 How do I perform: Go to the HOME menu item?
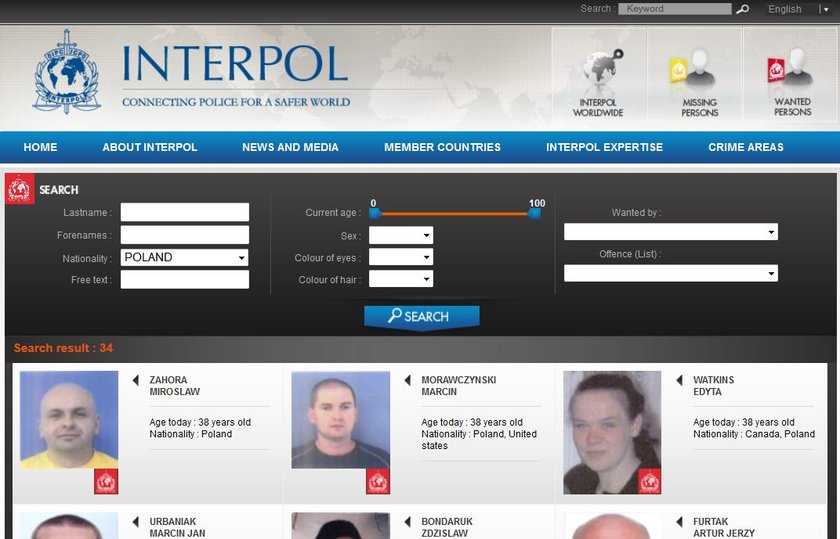click(40, 147)
